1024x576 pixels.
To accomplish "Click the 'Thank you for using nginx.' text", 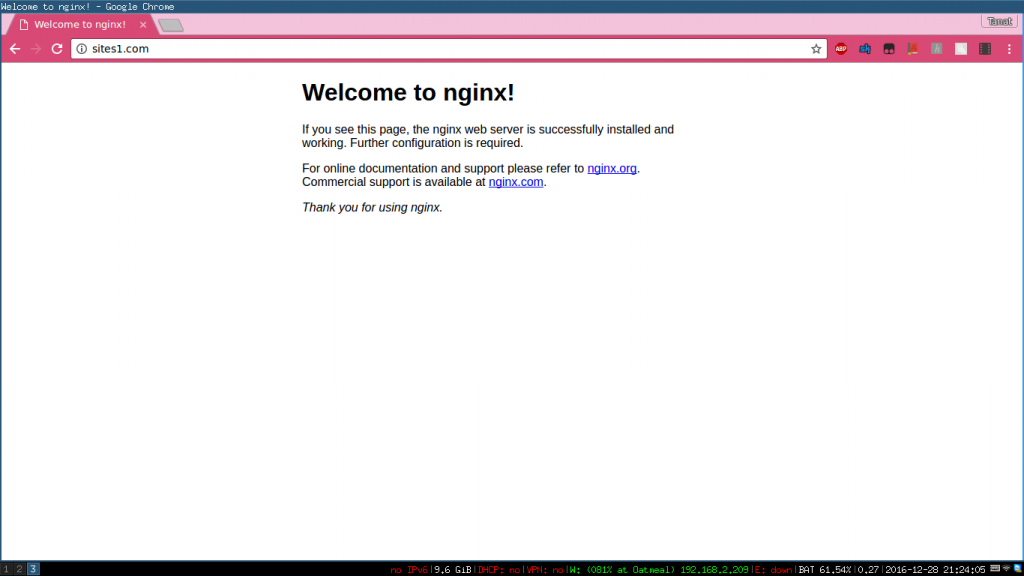I will [372, 208].
